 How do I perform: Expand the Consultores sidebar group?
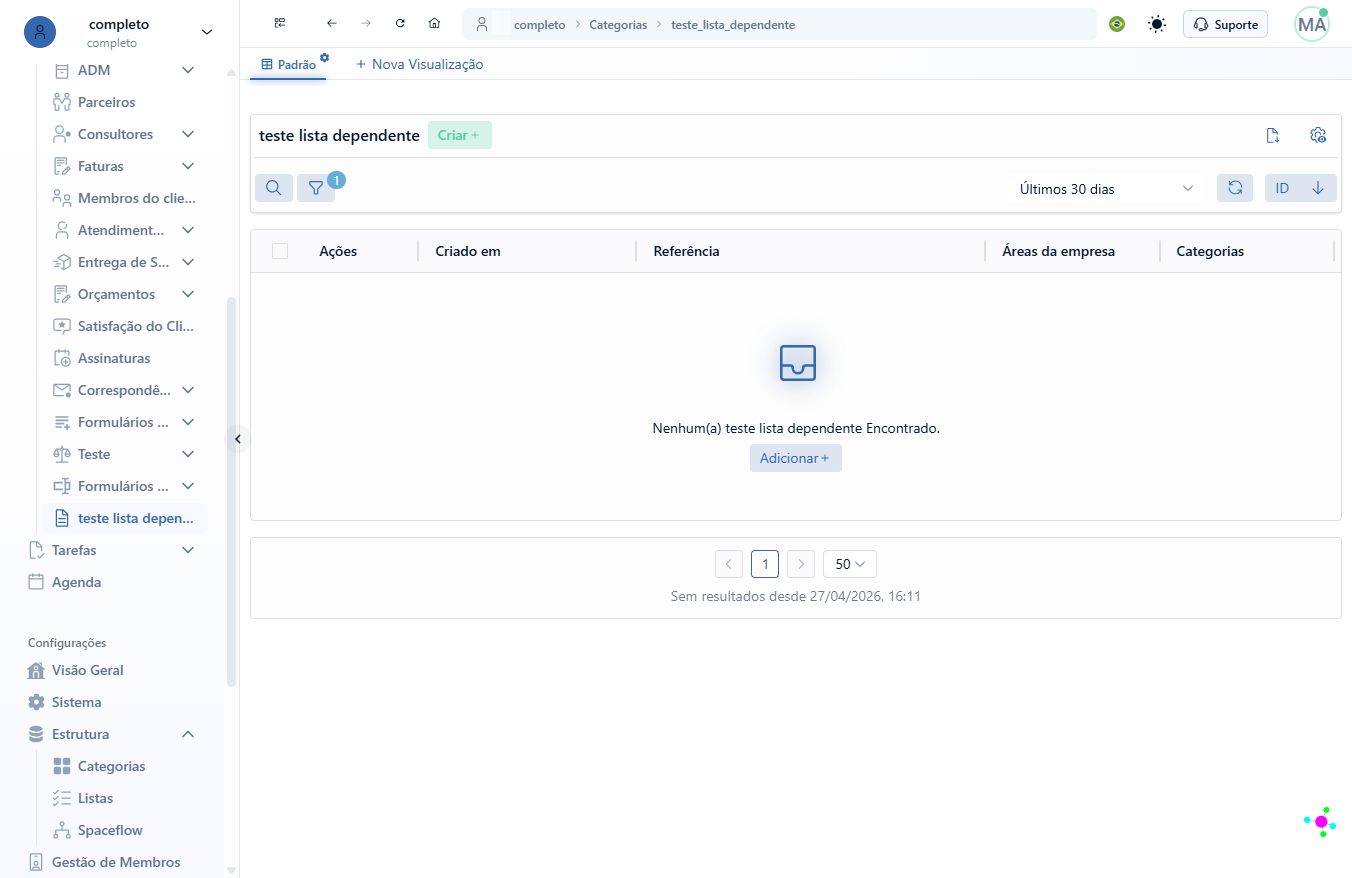click(x=187, y=134)
